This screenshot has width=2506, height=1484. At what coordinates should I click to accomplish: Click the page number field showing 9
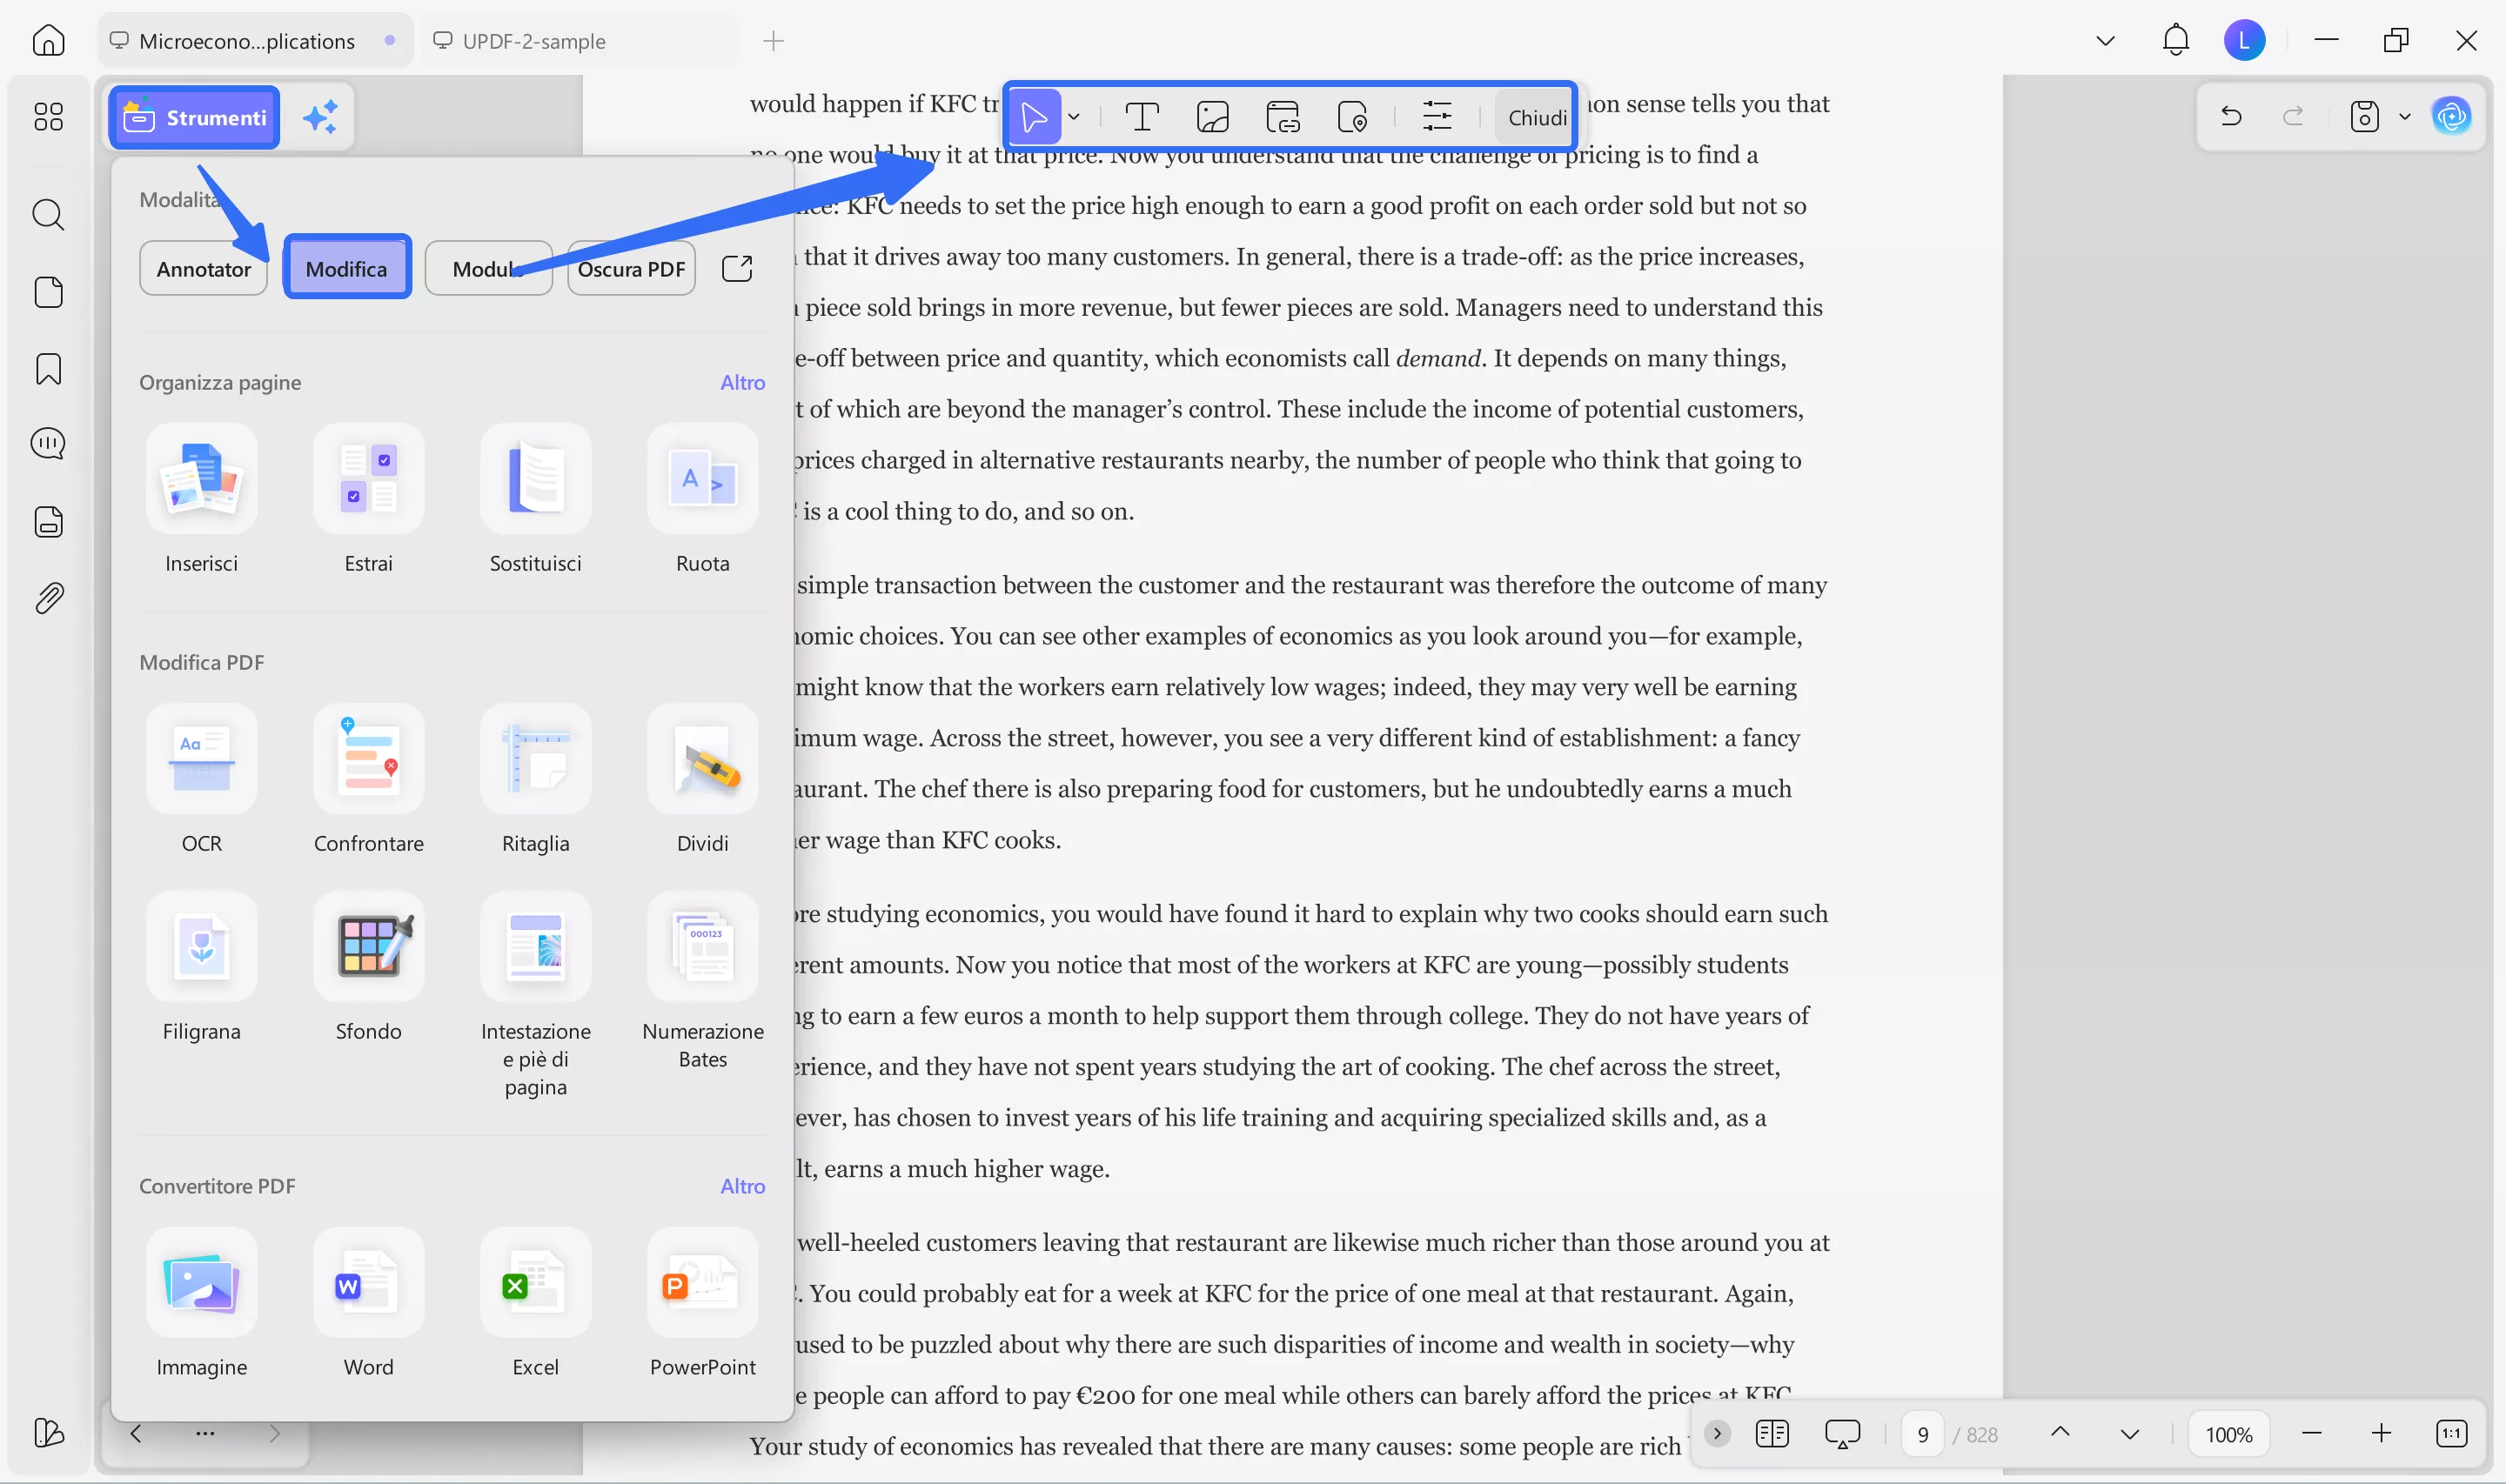pyautogui.click(x=1922, y=1434)
